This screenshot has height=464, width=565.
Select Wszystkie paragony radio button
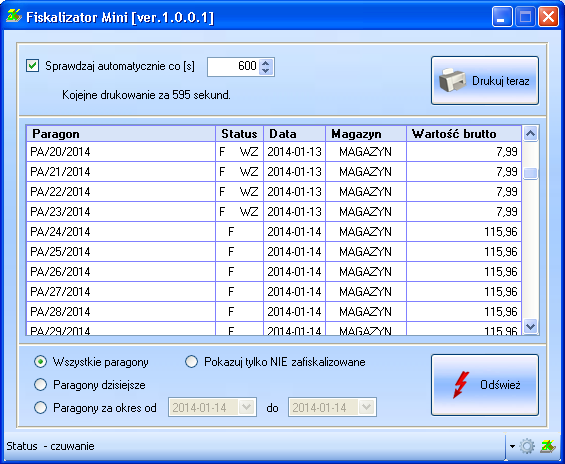click(x=40, y=362)
